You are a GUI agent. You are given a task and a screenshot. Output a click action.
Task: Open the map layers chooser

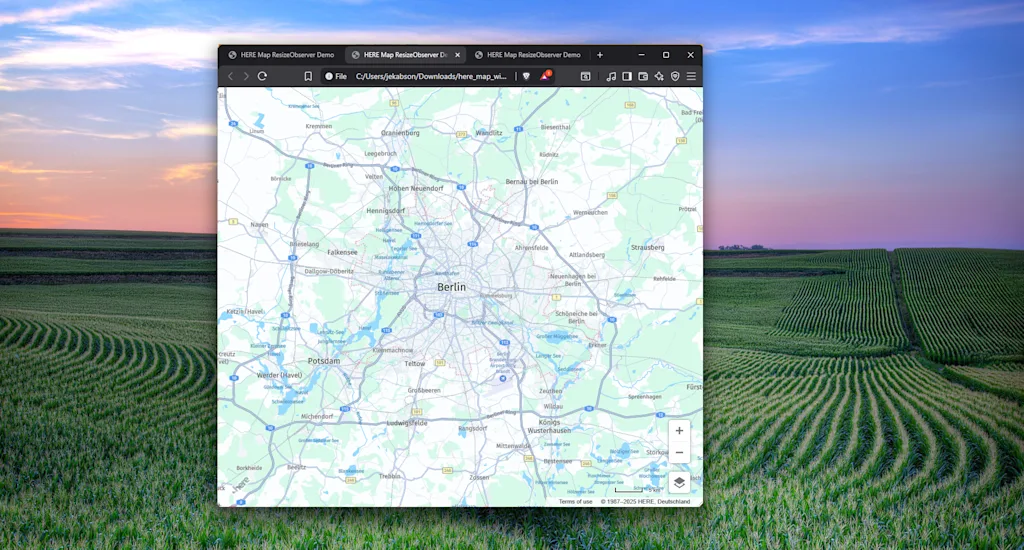(679, 483)
